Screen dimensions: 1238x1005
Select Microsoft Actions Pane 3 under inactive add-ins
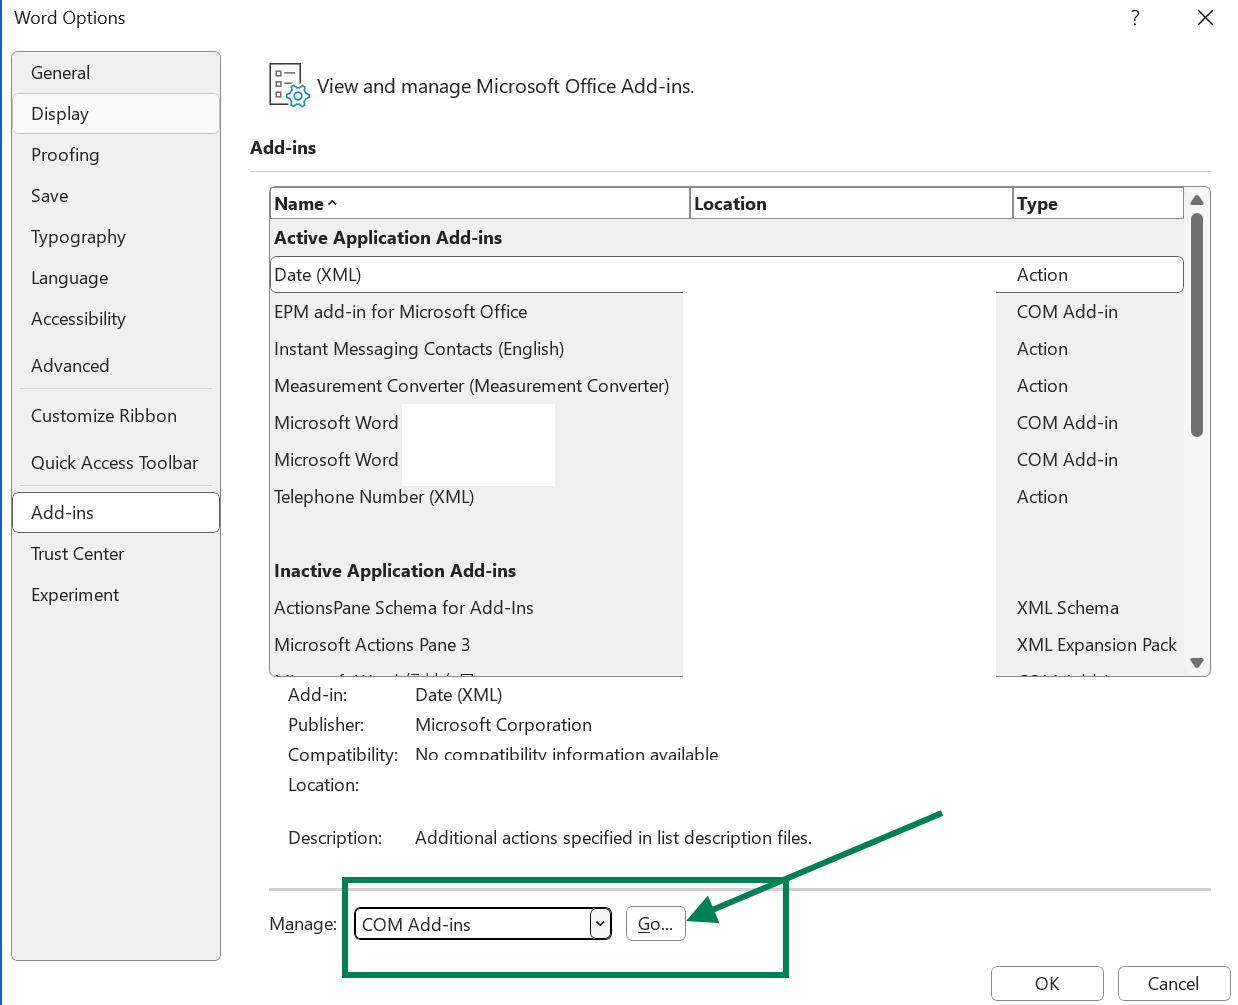point(372,644)
